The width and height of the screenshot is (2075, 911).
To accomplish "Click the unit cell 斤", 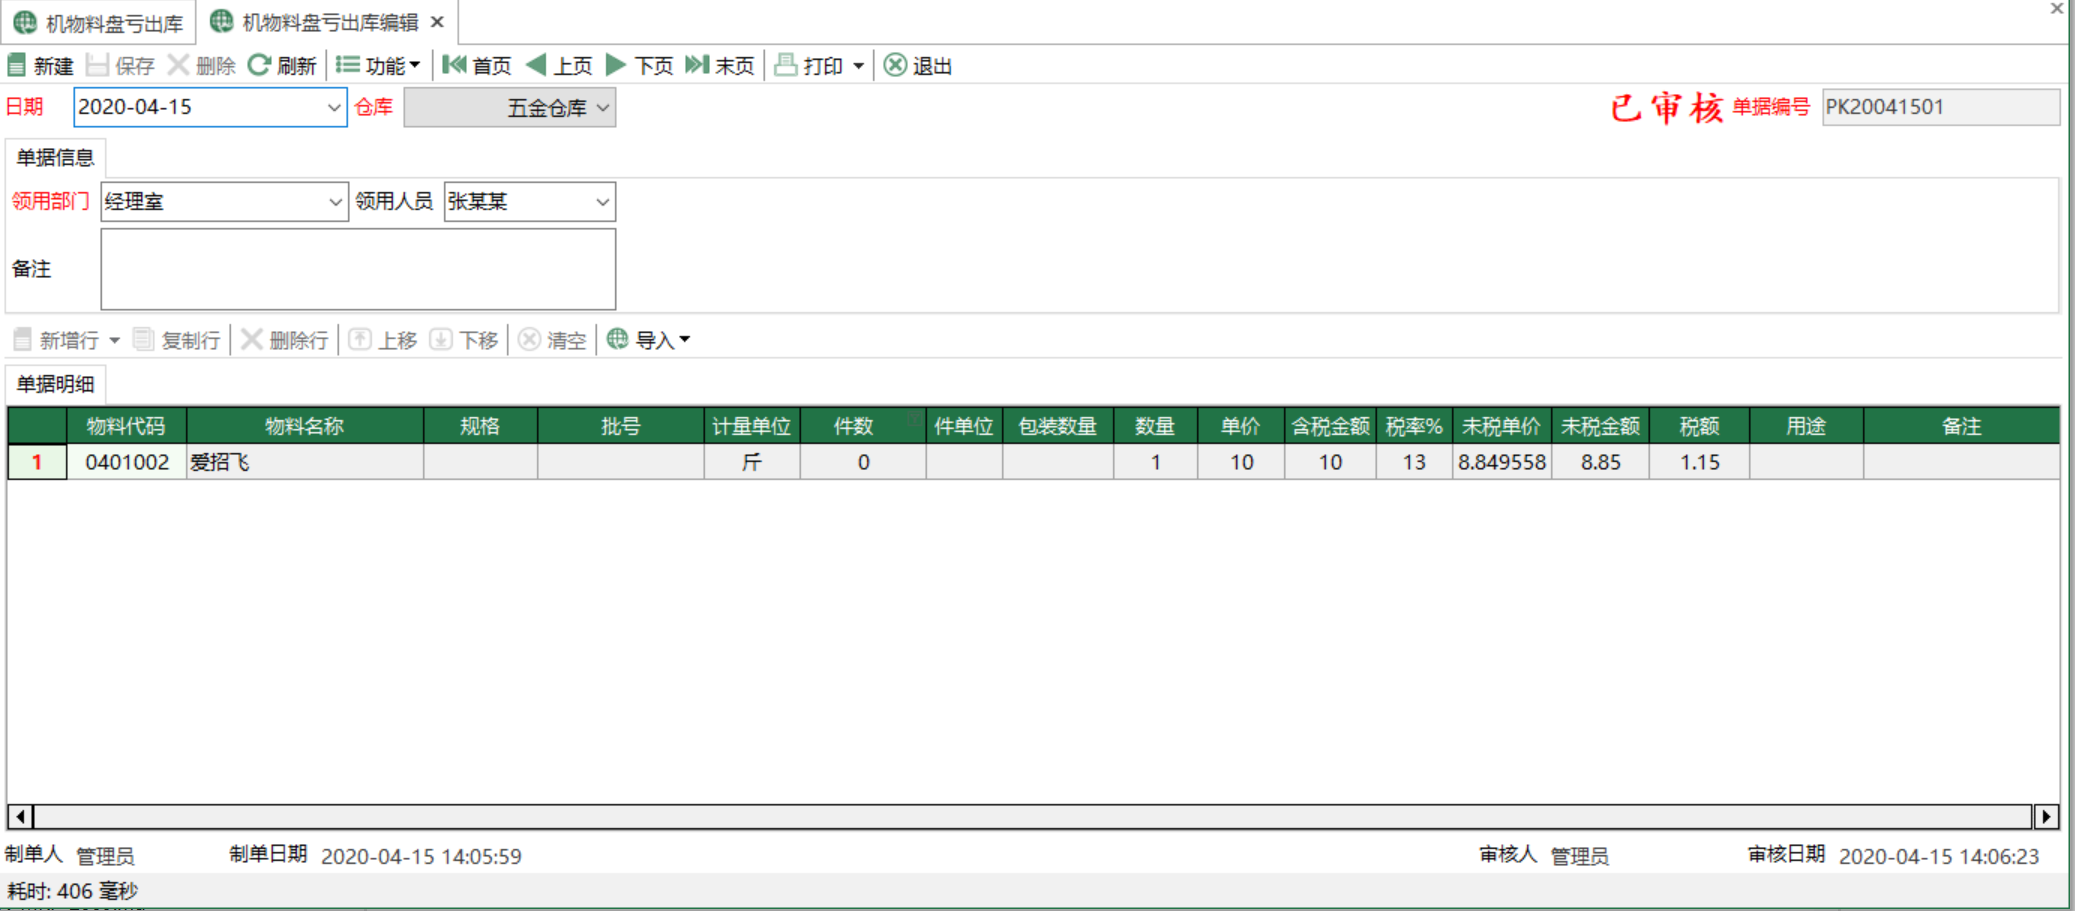I will [x=751, y=462].
